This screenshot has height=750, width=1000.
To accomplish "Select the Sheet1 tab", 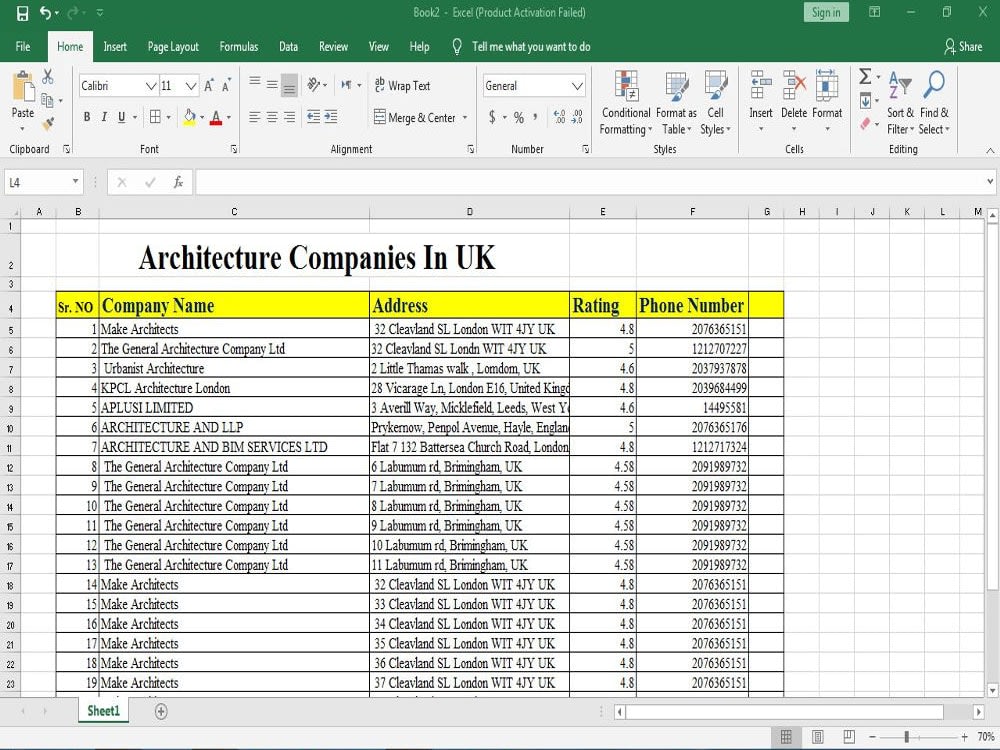I will click(103, 710).
